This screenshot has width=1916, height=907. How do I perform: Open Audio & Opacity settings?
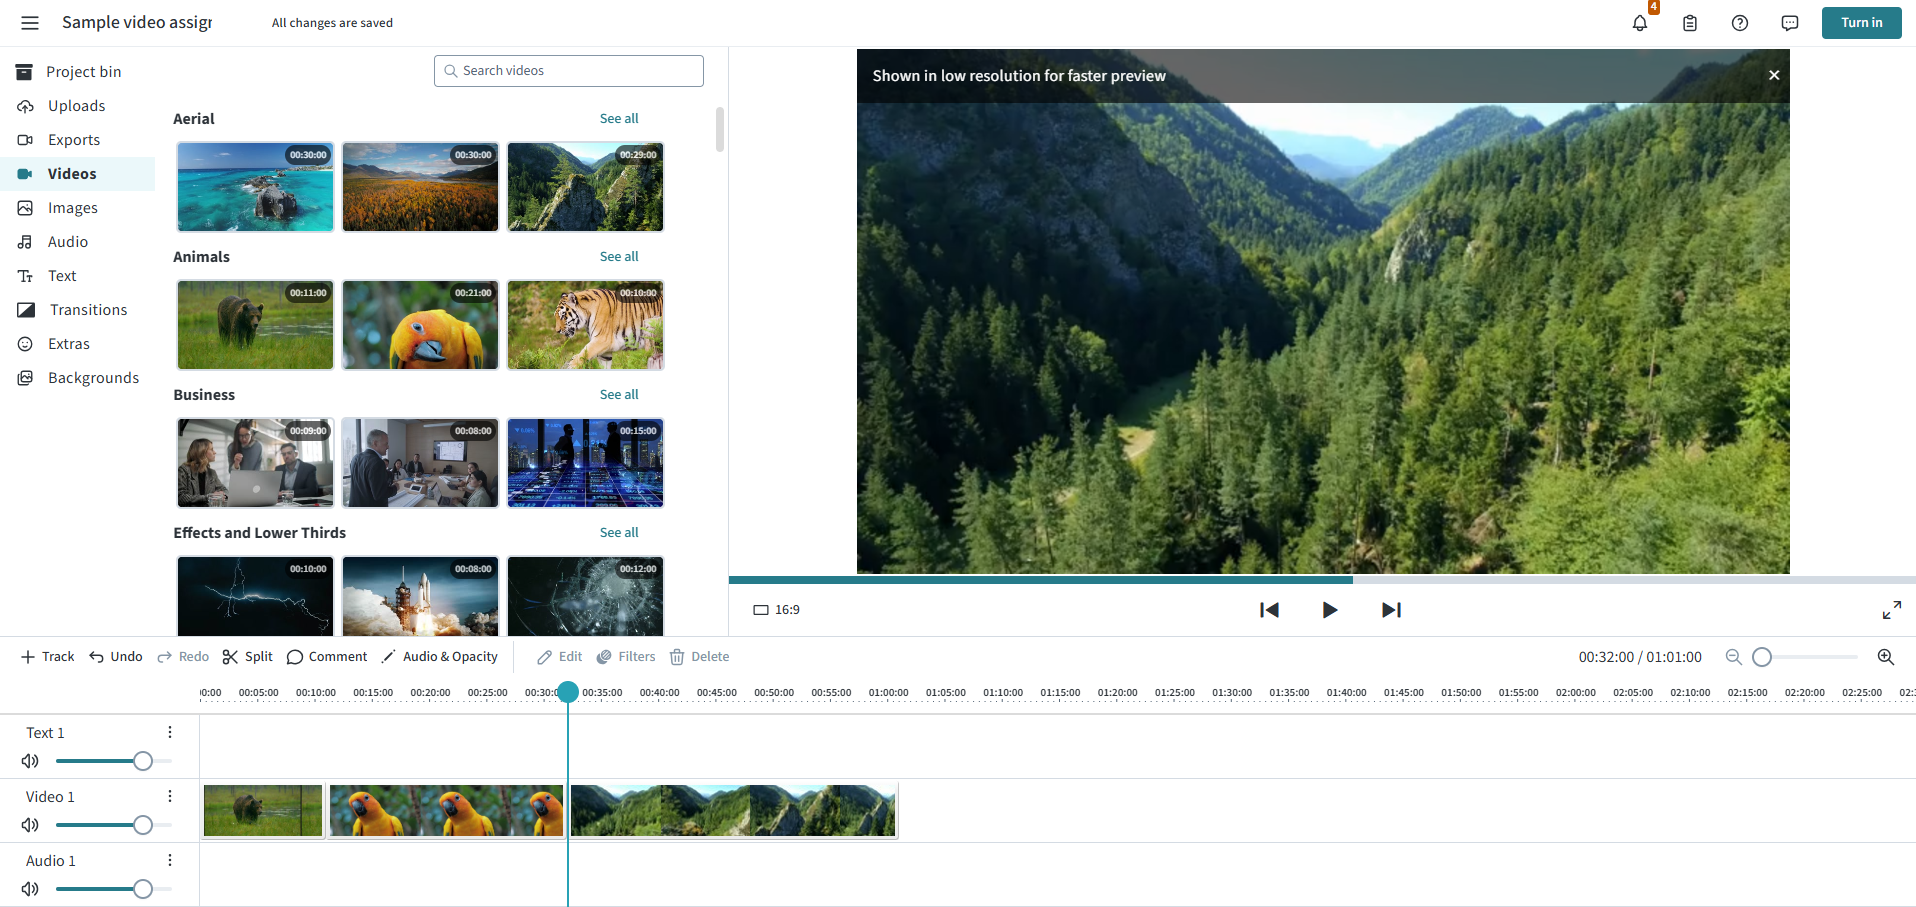440,657
